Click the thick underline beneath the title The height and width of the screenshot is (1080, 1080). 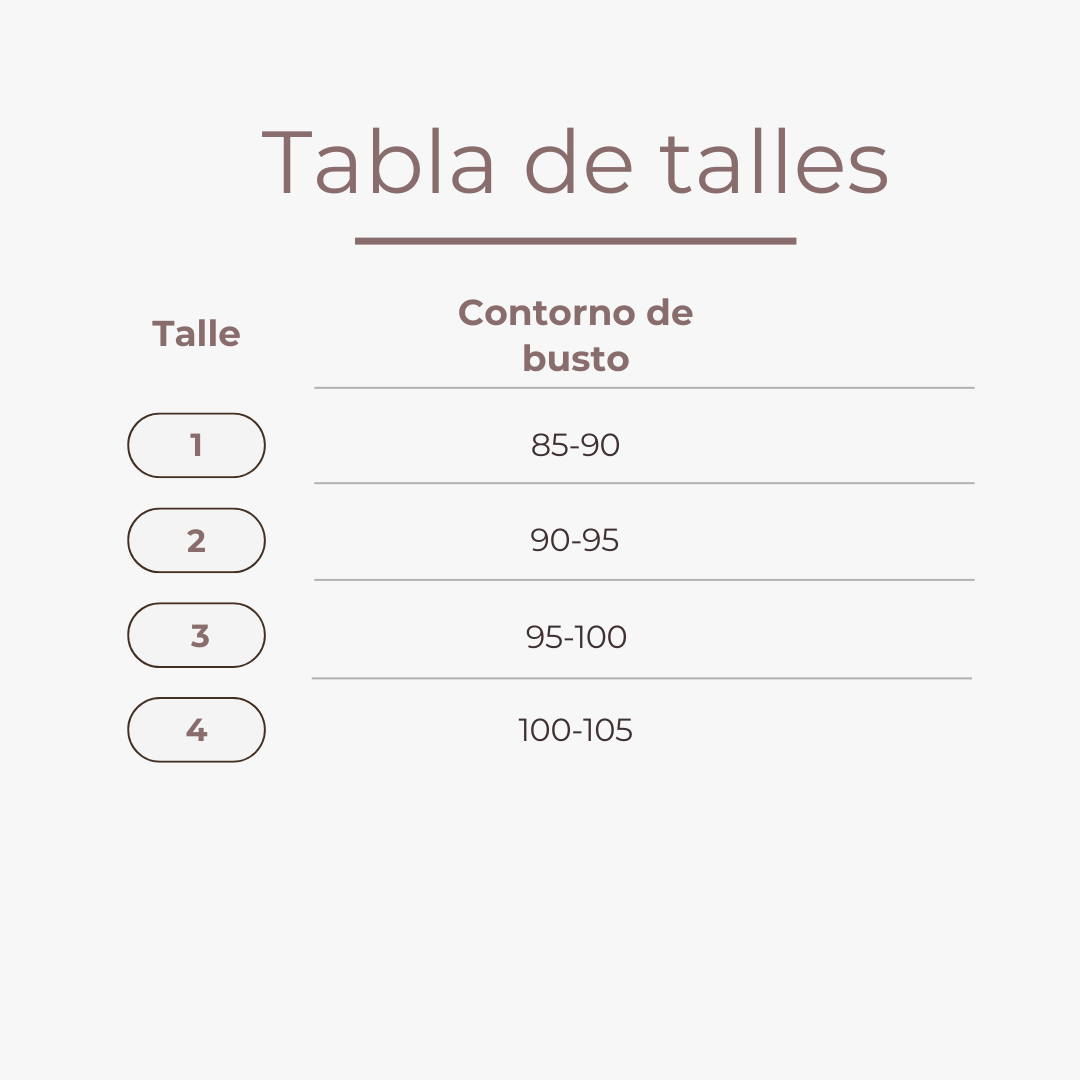[575, 241]
